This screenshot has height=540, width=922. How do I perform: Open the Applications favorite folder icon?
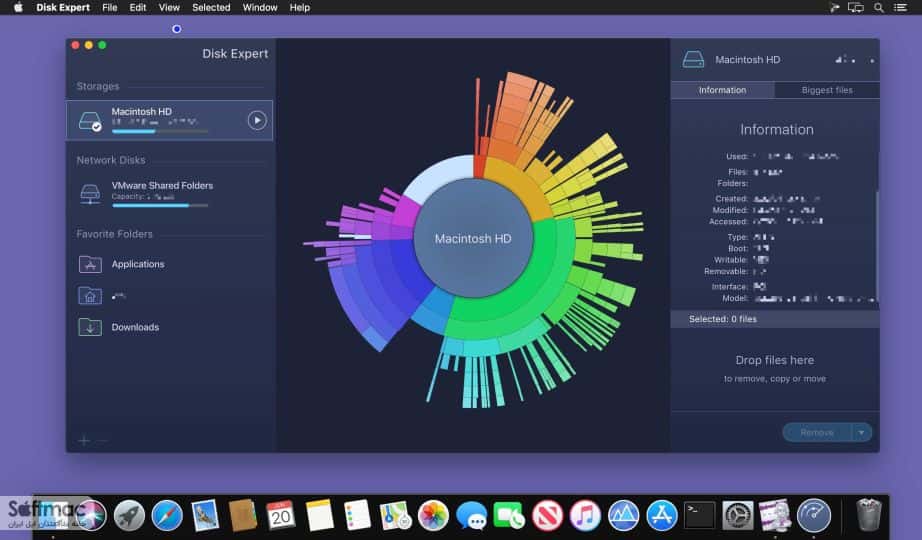tap(90, 264)
